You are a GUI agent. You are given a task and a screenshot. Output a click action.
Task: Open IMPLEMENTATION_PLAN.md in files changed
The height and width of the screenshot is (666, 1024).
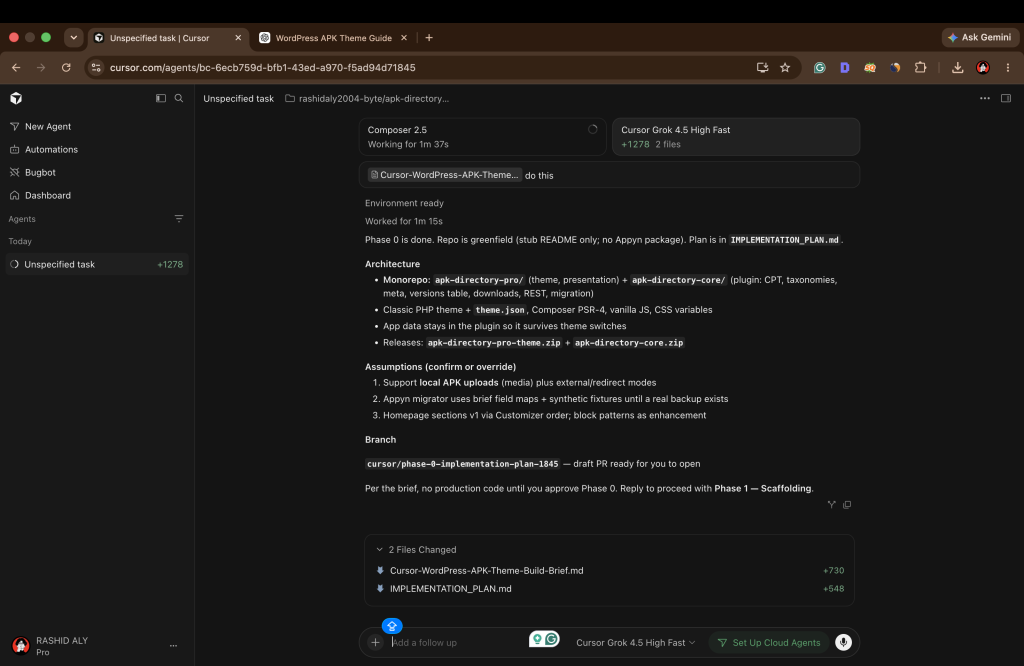pos(451,589)
